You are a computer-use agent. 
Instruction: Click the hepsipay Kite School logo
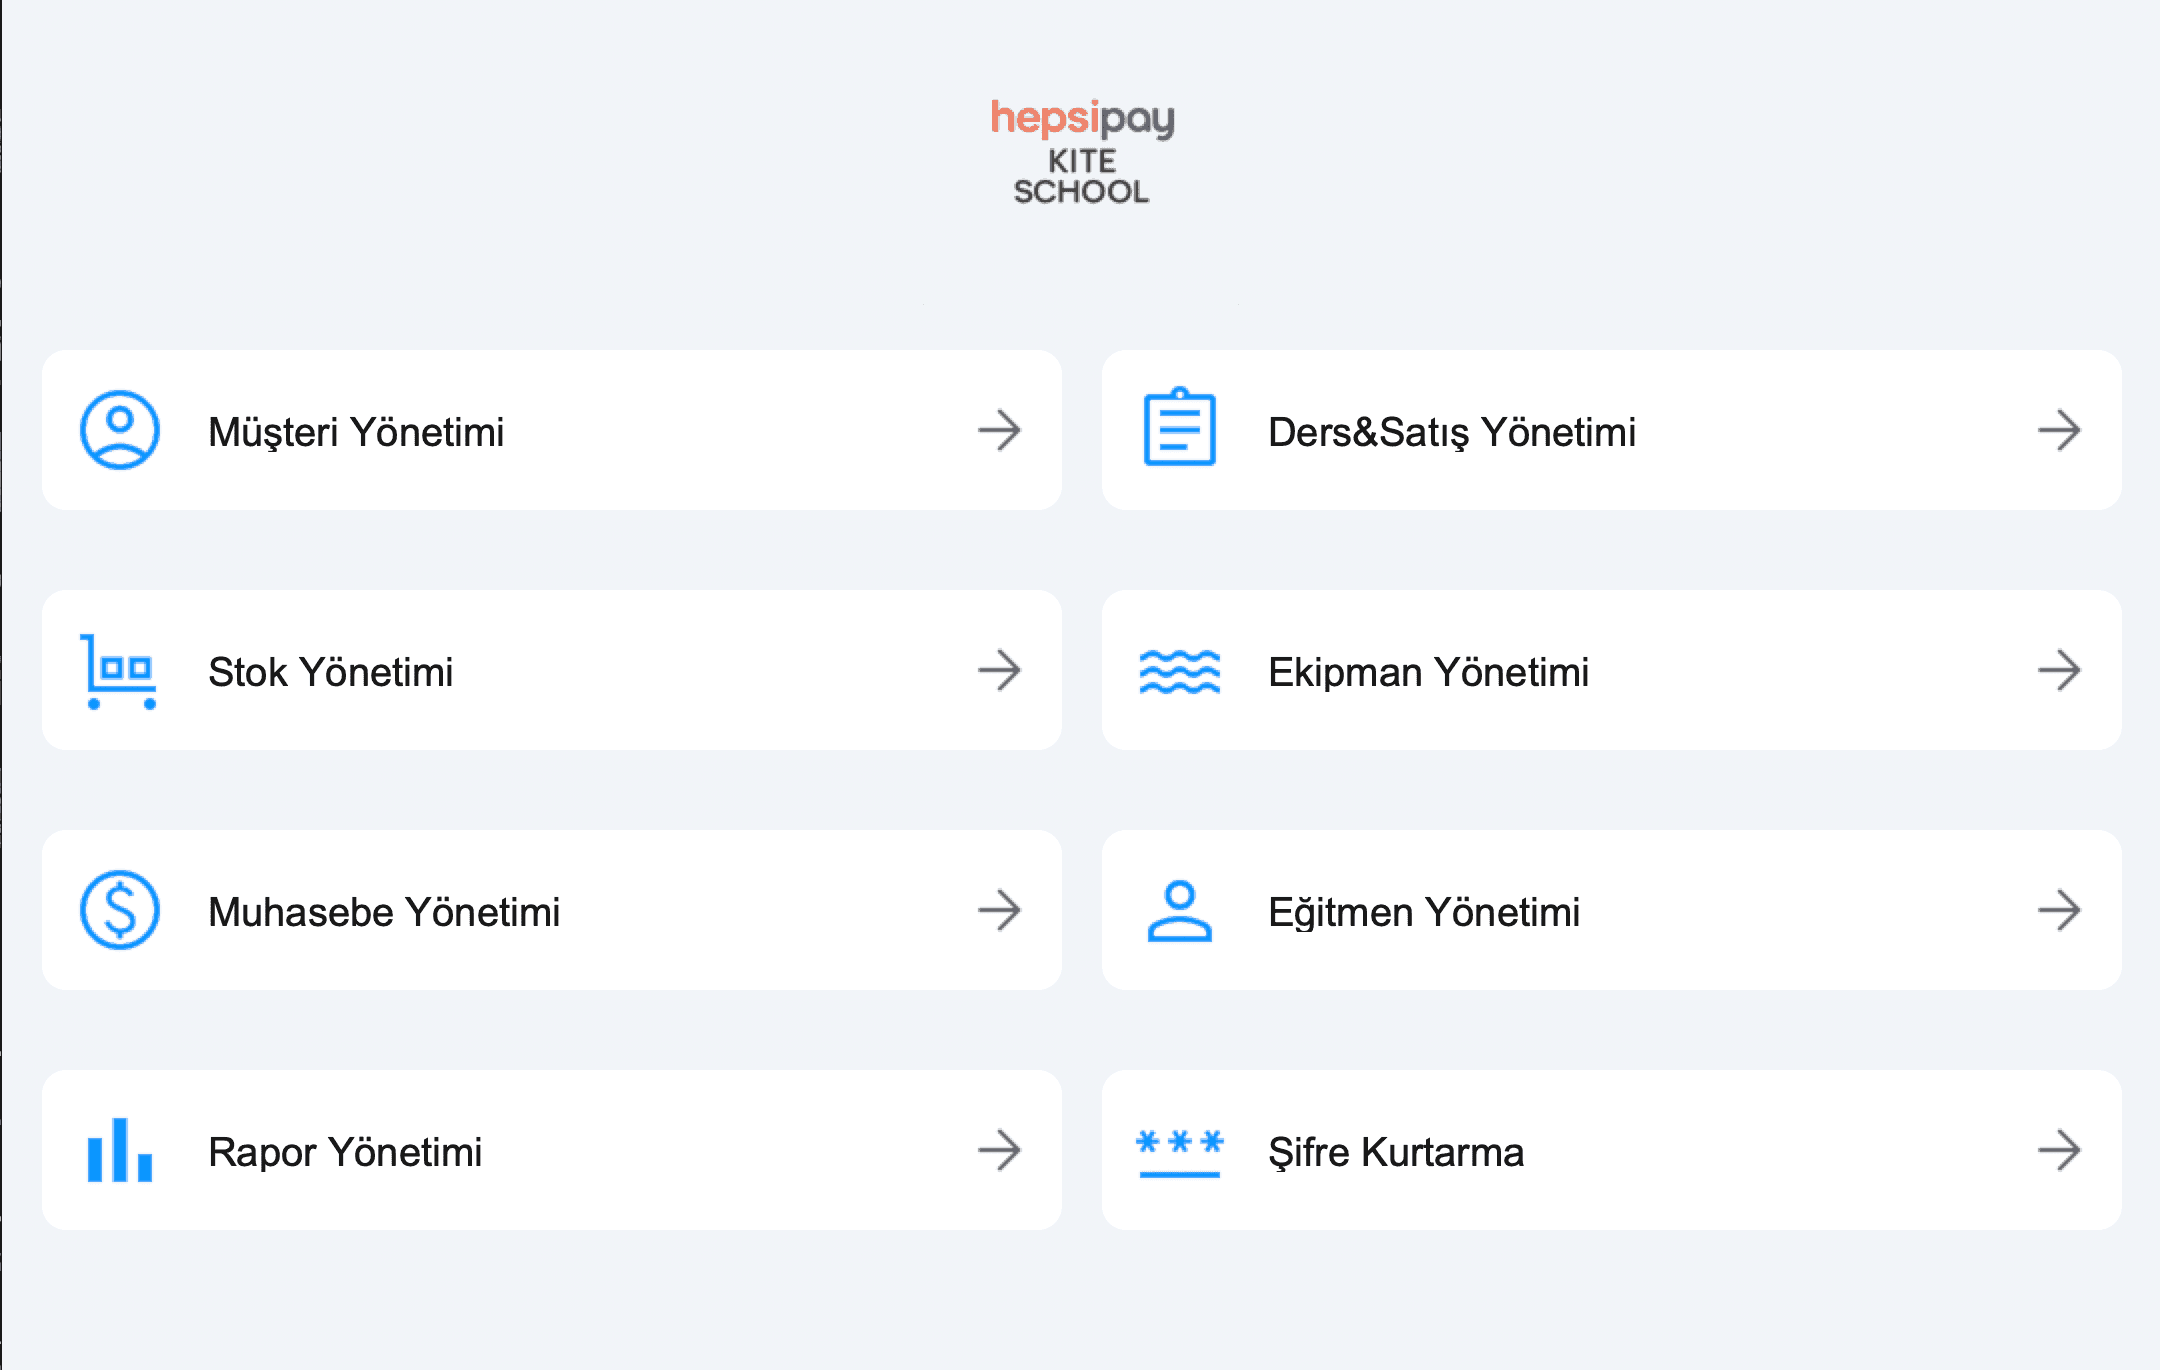point(1080,150)
